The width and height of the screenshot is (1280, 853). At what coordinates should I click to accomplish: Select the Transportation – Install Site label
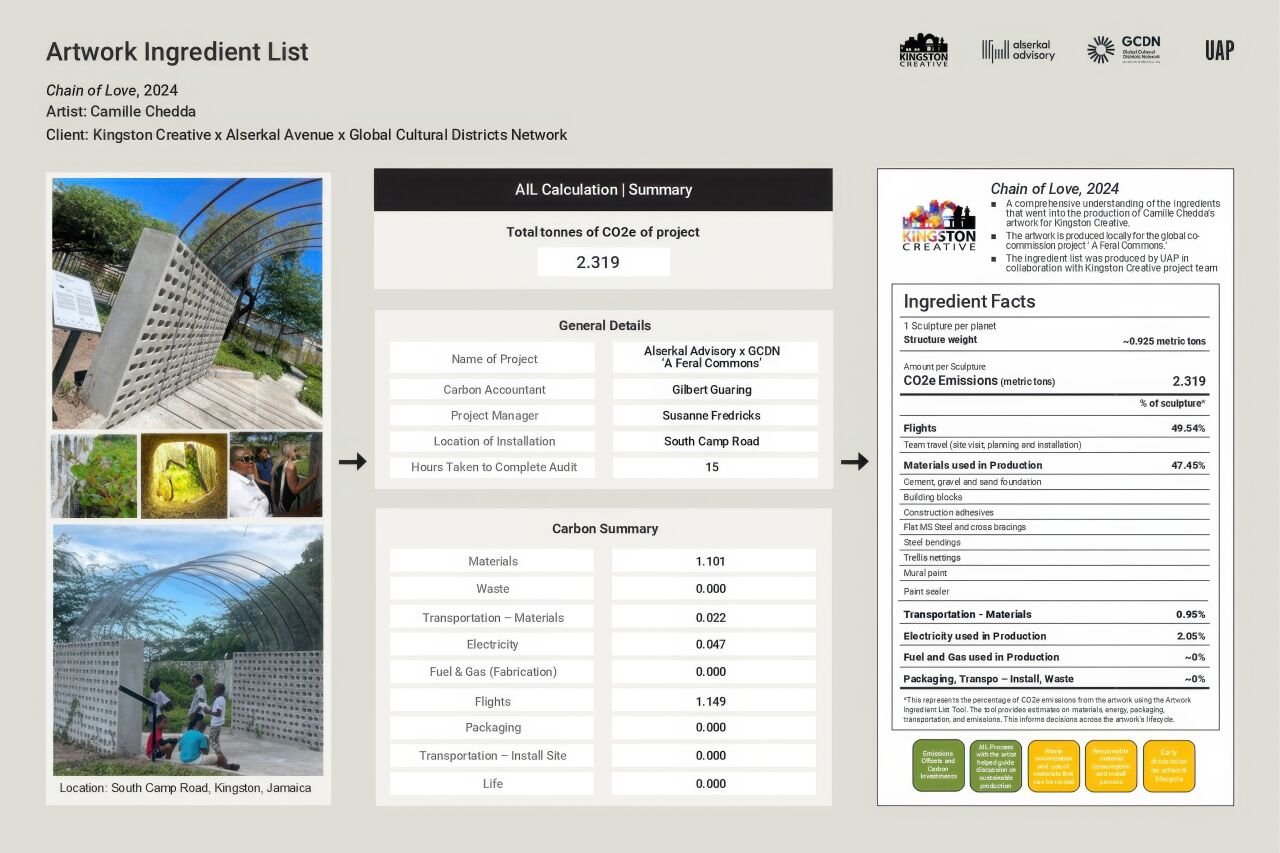point(492,755)
